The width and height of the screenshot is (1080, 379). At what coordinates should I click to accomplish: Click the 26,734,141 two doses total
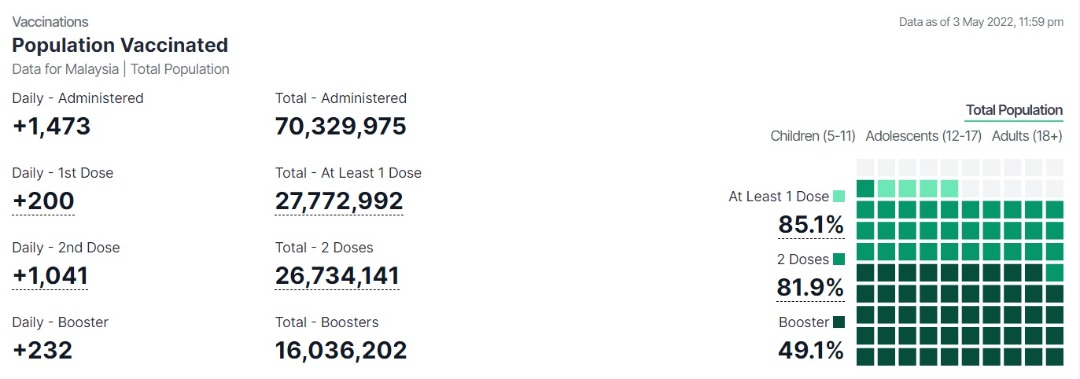(337, 276)
